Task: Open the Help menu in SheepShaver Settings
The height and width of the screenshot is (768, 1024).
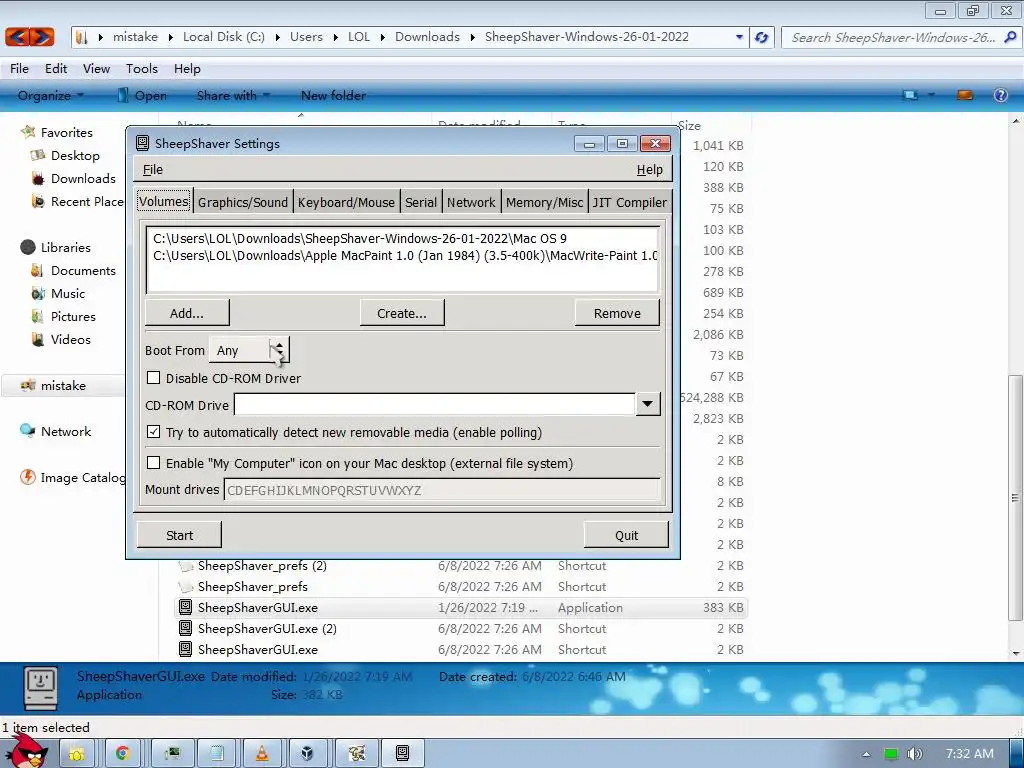Action: (x=649, y=170)
